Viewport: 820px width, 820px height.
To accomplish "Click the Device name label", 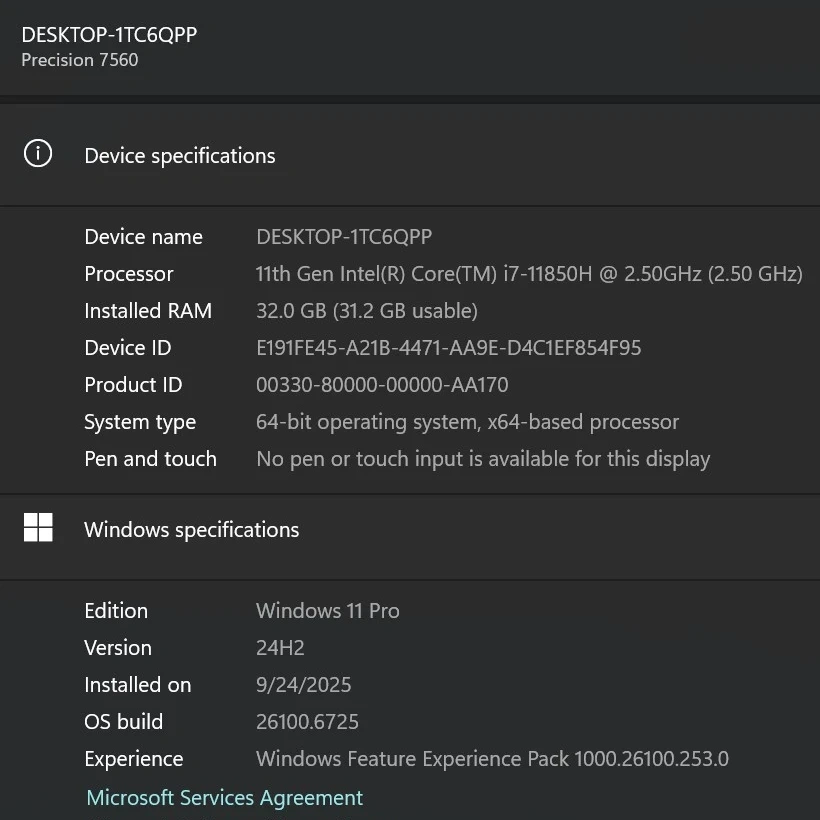I will pyautogui.click(x=143, y=237).
